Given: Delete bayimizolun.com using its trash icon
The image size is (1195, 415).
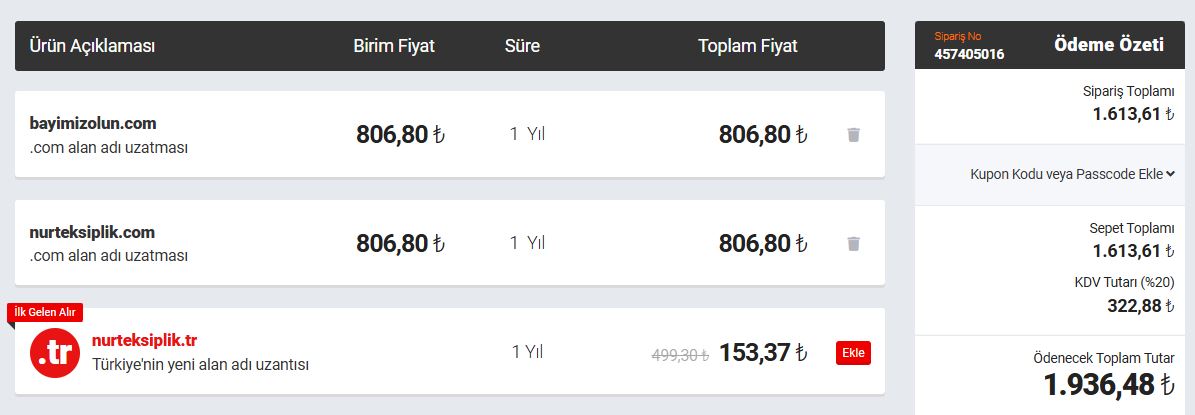Looking at the screenshot, I should pyautogui.click(x=854, y=135).
